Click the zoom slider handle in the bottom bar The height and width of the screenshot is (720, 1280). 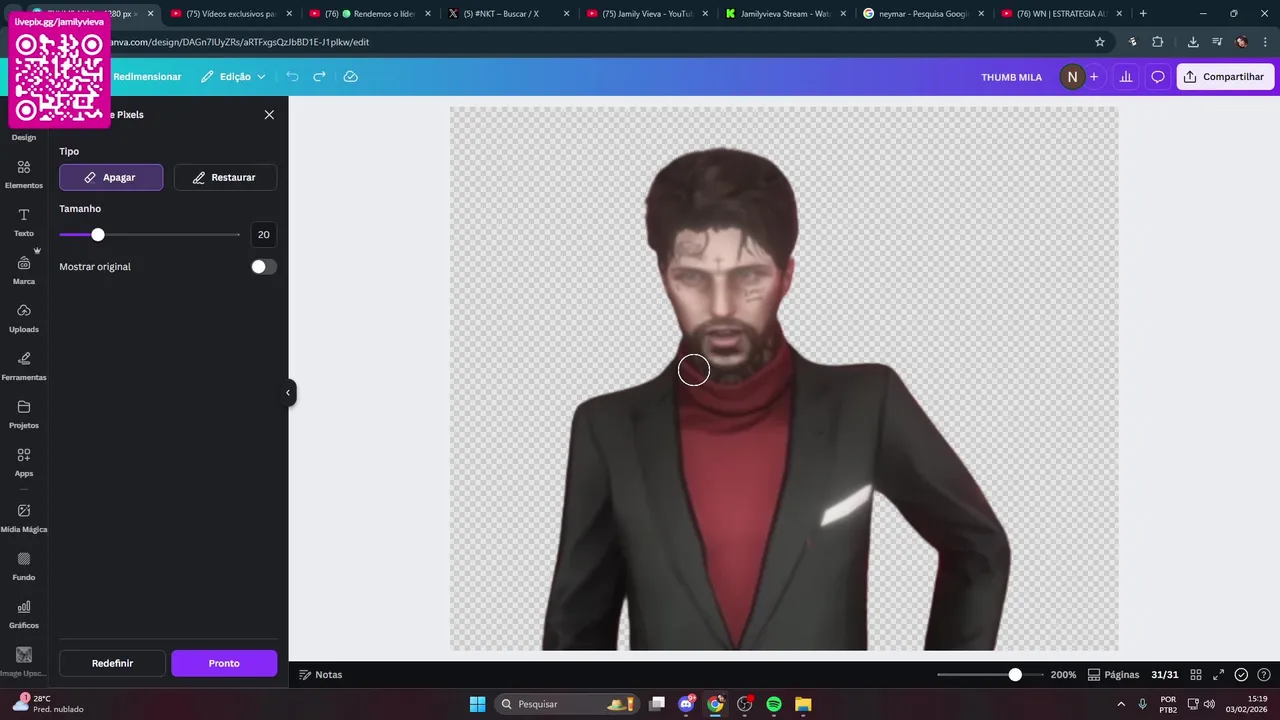pos(1015,675)
